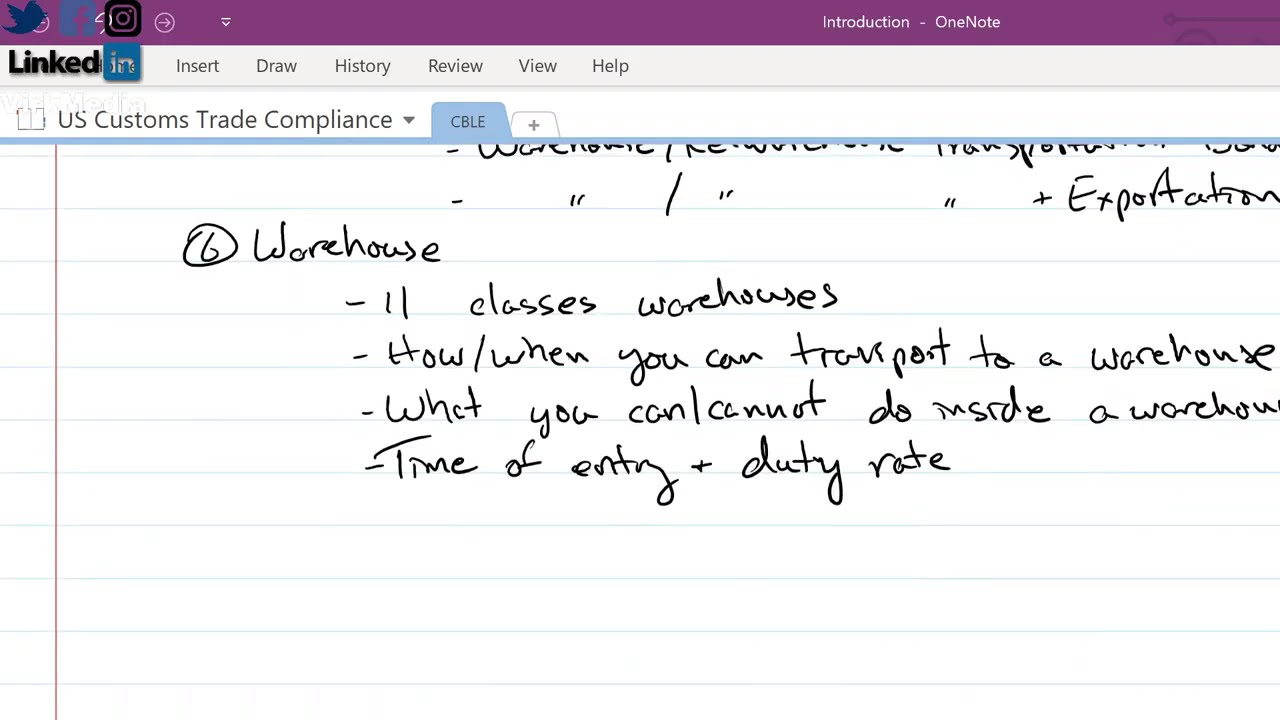Viewport: 1280px width, 720px height.
Task: Select the Review ribbon tab
Action: point(455,66)
